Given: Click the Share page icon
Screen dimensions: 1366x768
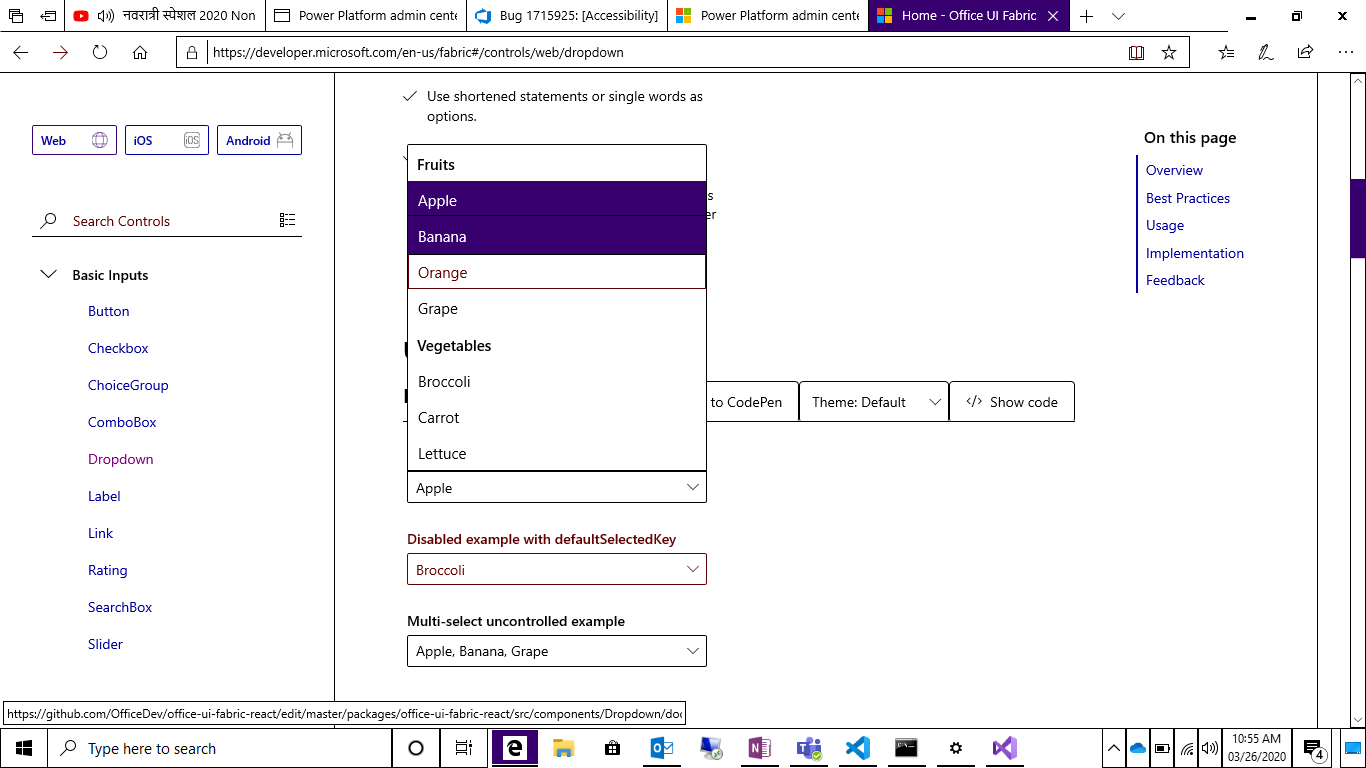Looking at the screenshot, I should pos(1305,52).
